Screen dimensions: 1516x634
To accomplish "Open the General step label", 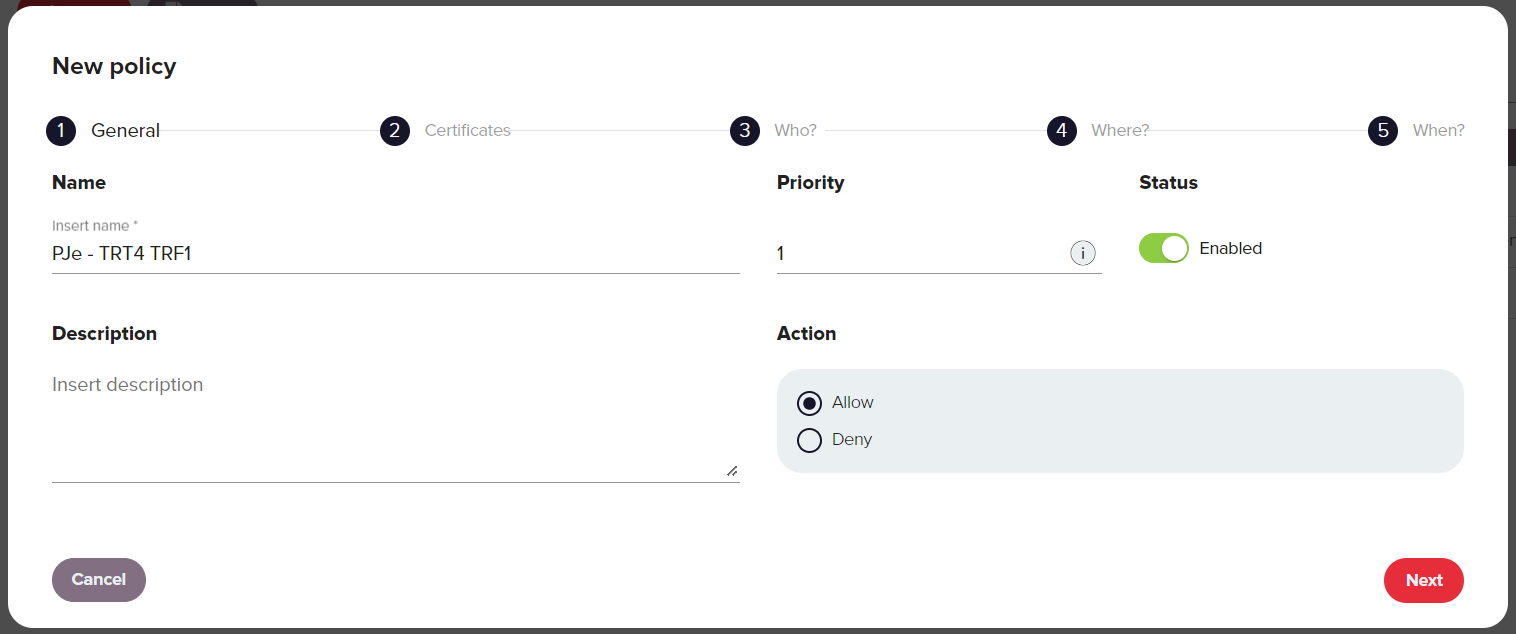I will [x=125, y=131].
